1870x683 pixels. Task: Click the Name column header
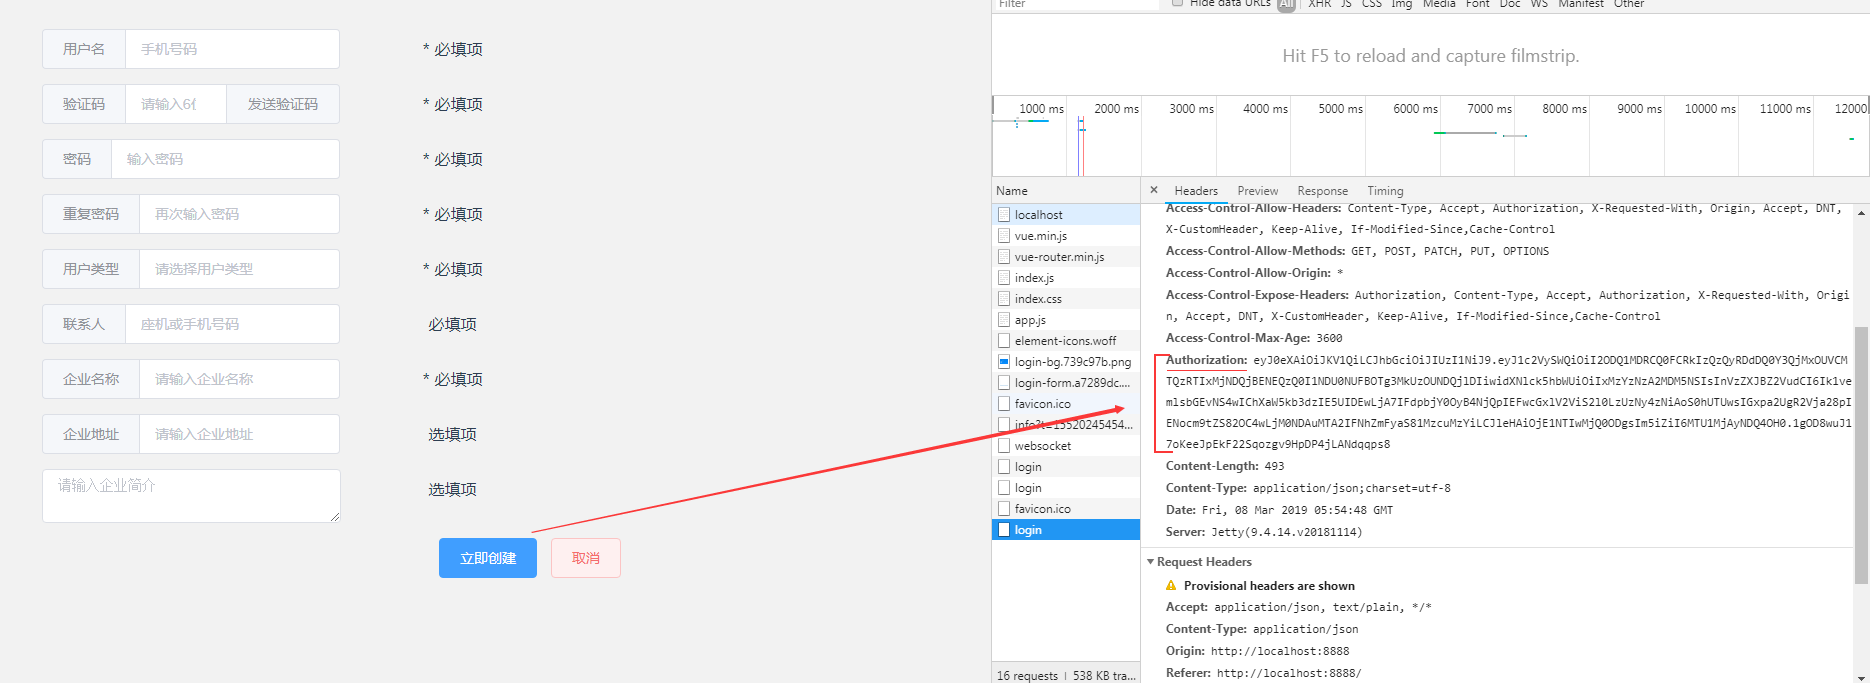click(x=1066, y=191)
